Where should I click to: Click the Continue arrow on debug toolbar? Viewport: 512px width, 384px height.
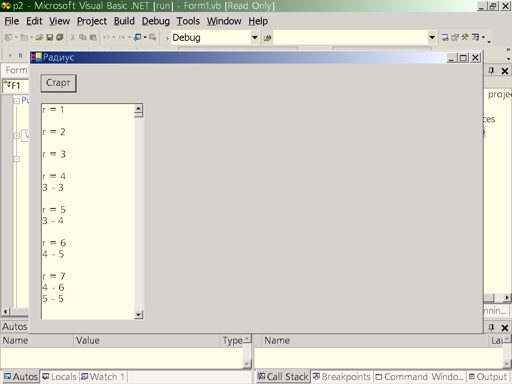coord(10,55)
